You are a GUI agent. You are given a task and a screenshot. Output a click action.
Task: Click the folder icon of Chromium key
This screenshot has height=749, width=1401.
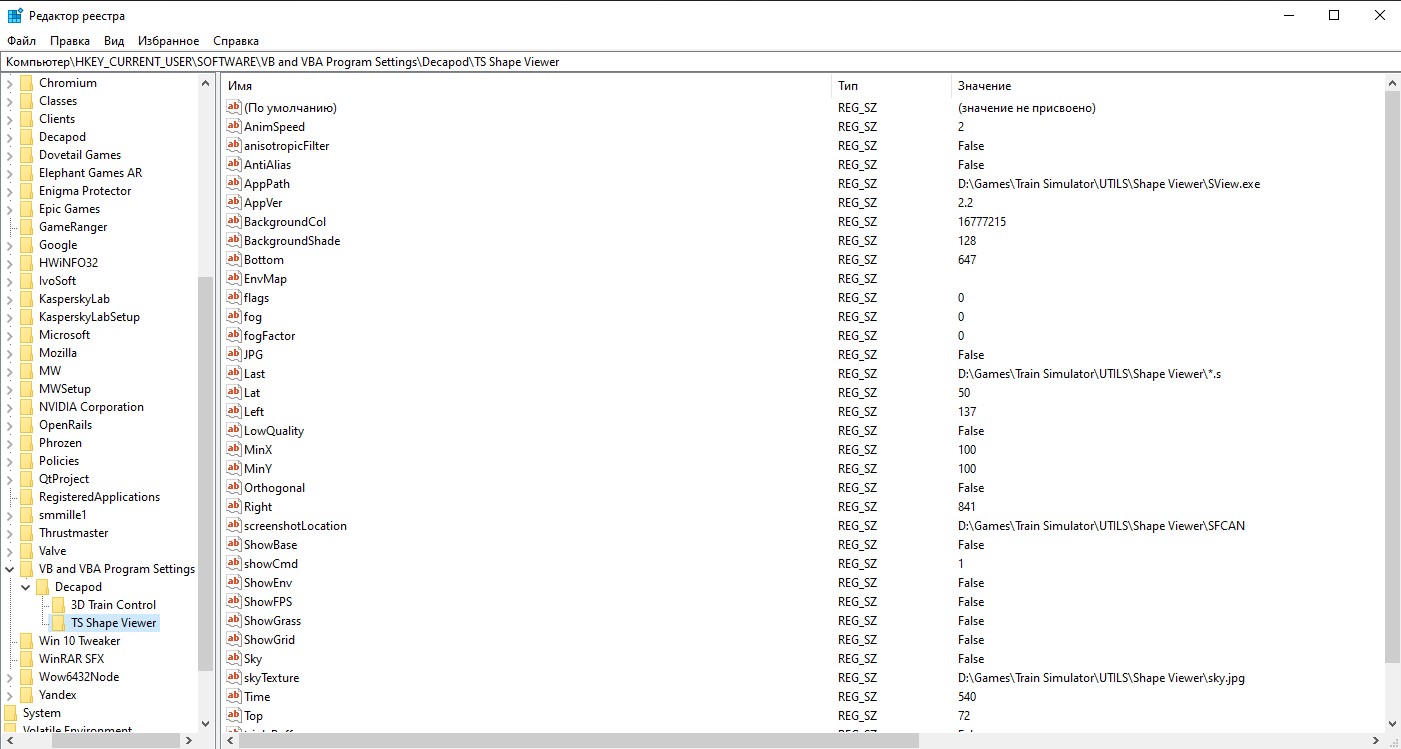pyautogui.click(x=26, y=83)
